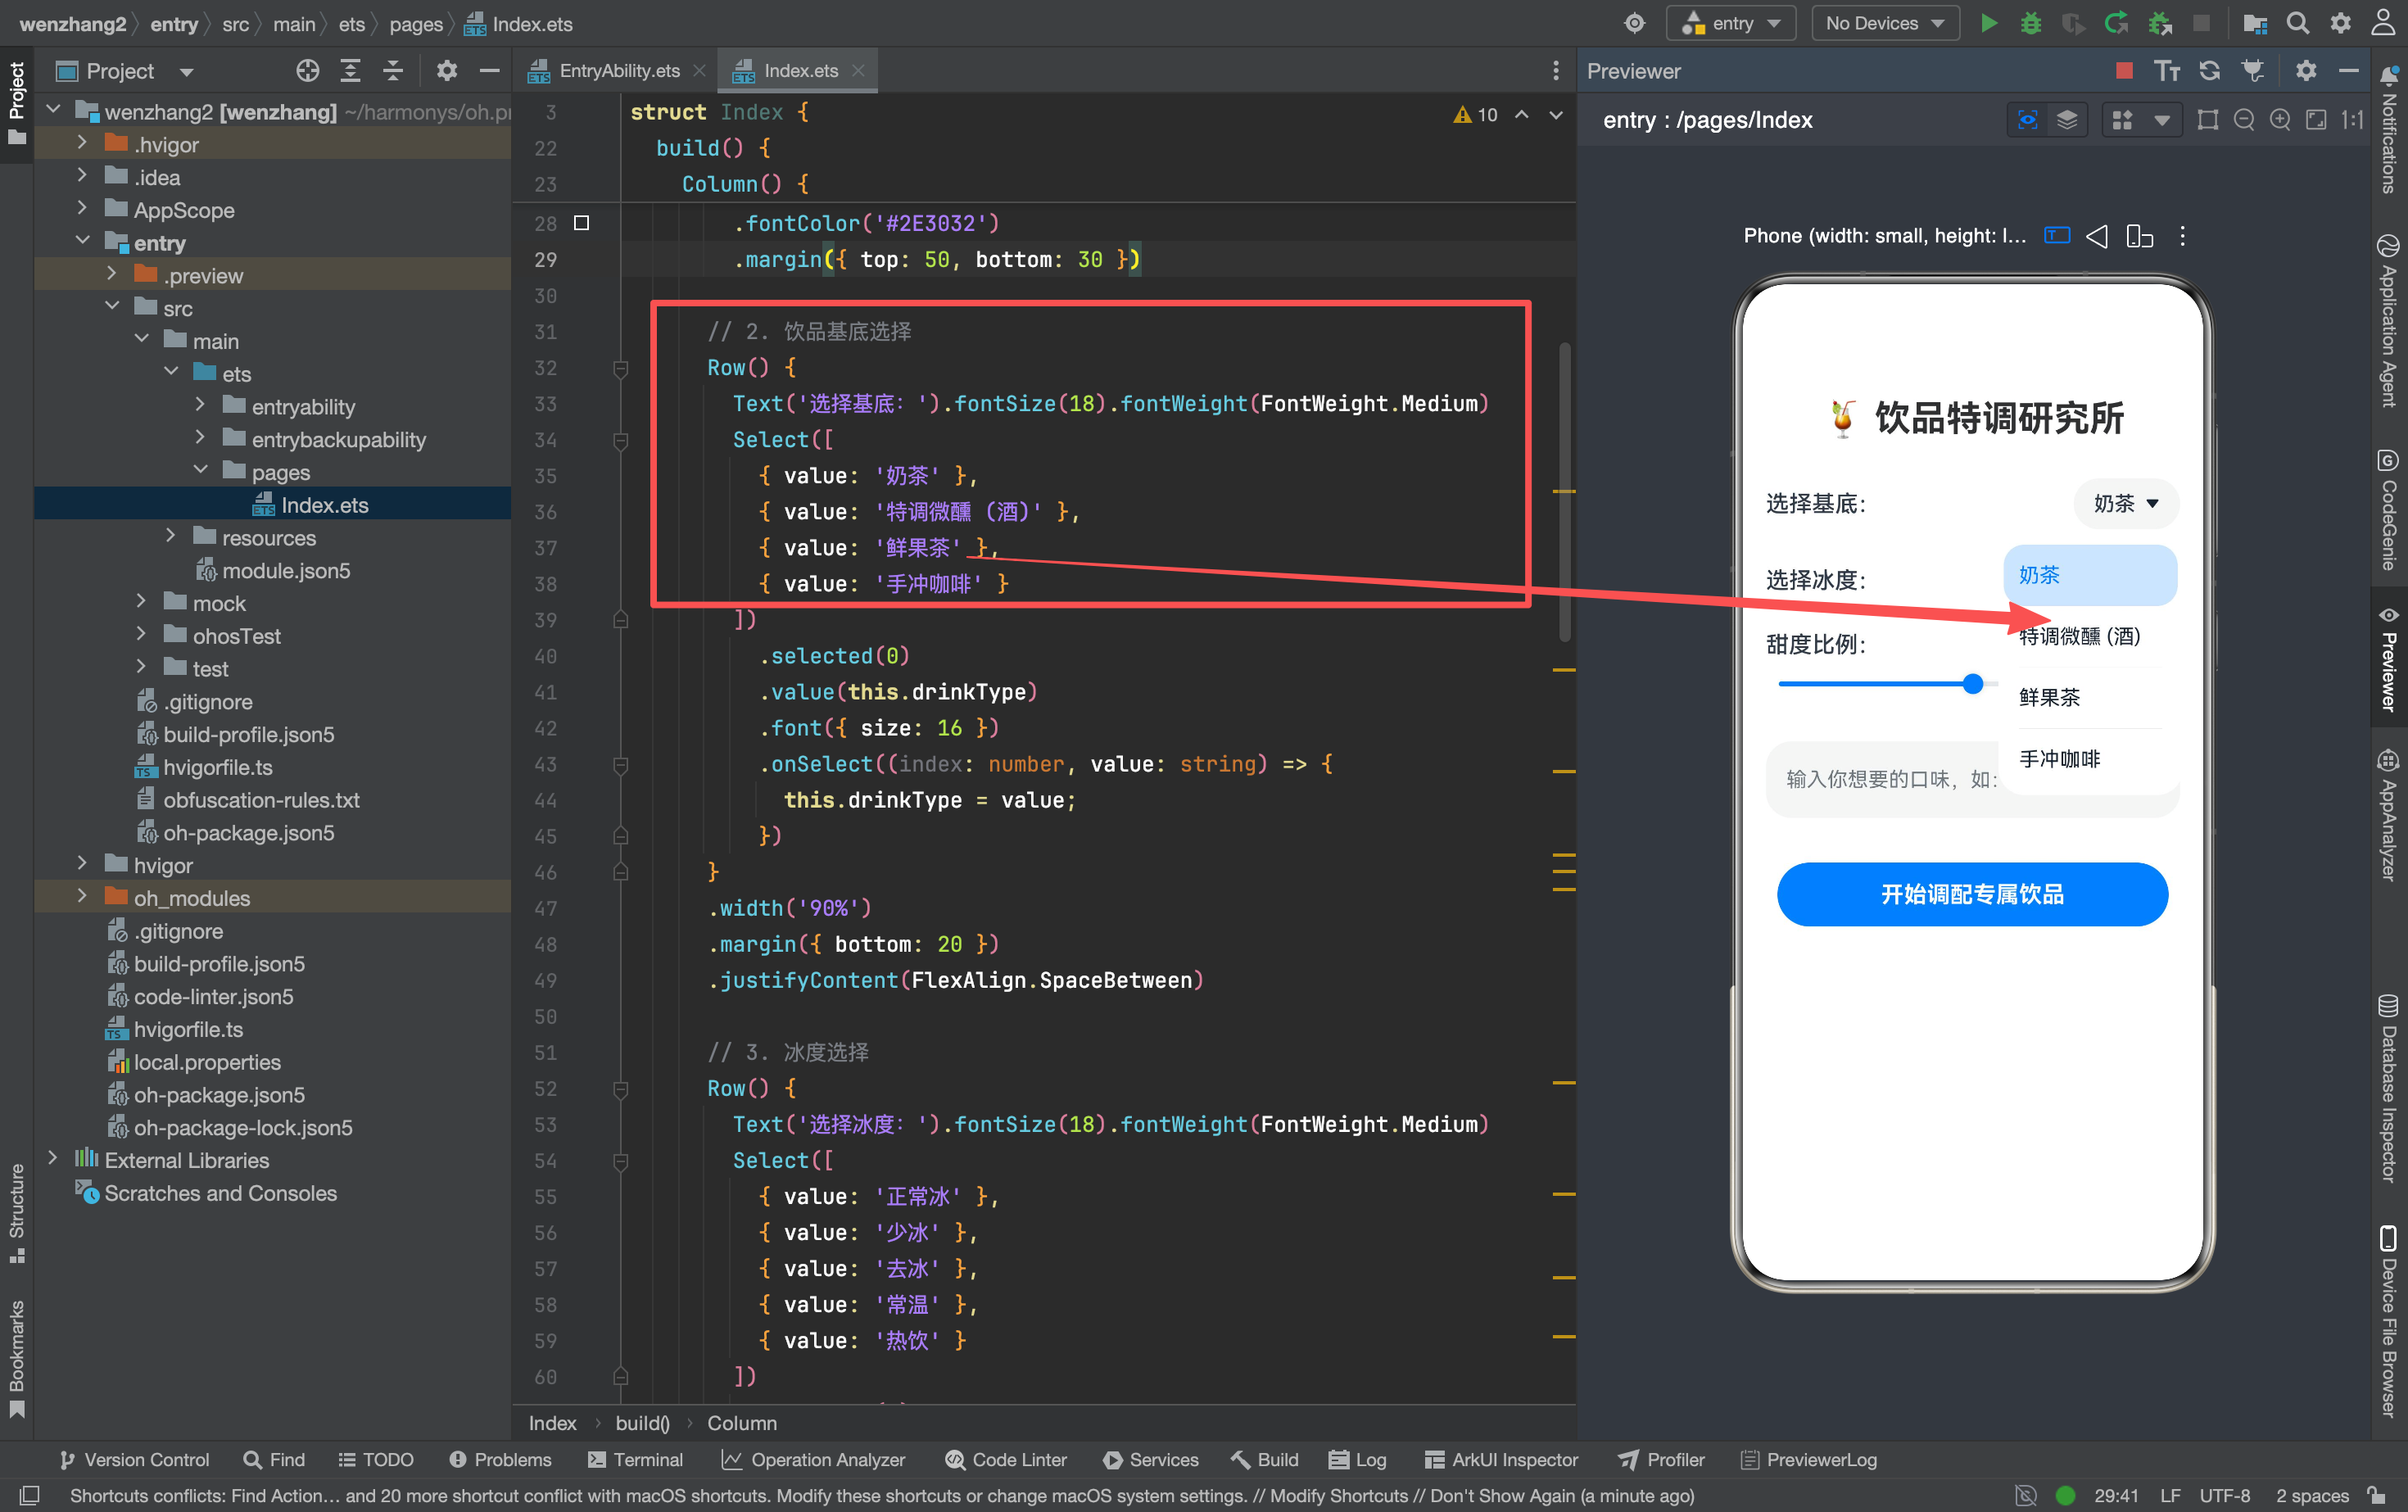Click the fit frame icon in Previewer
The width and height of the screenshot is (2408, 1512).
2207,120
